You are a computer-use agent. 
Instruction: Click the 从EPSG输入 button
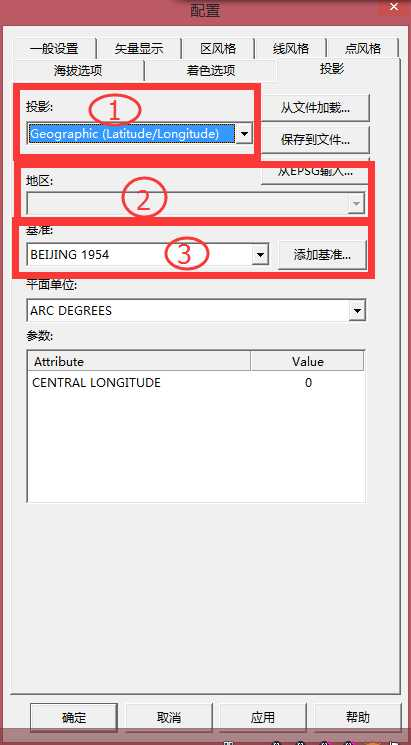click(315, 172)
